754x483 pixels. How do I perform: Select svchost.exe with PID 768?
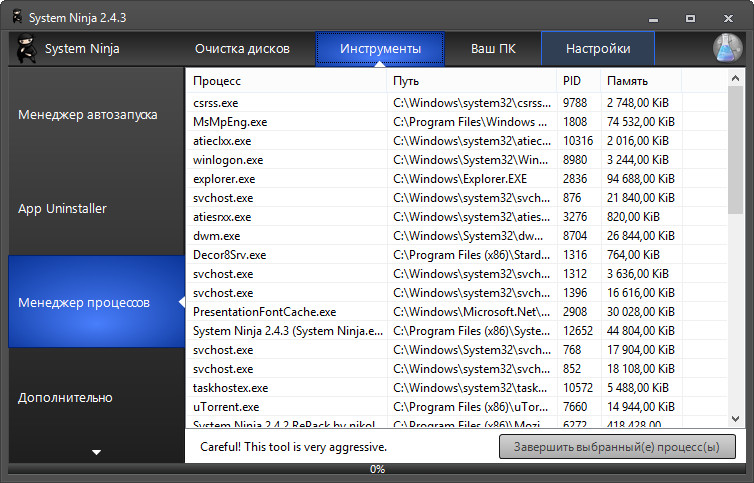tap(456, 350)
